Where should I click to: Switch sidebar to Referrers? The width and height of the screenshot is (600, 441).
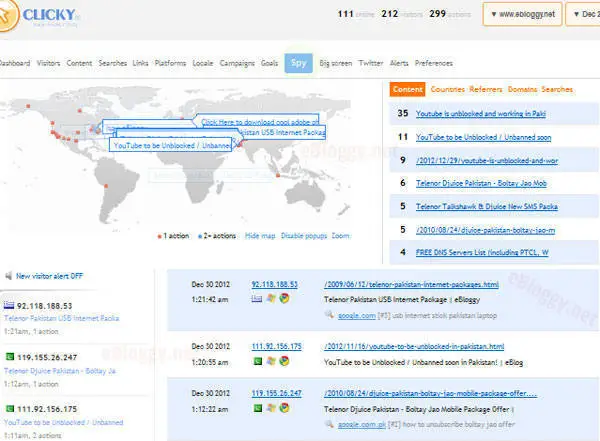[x=486, y=89]
